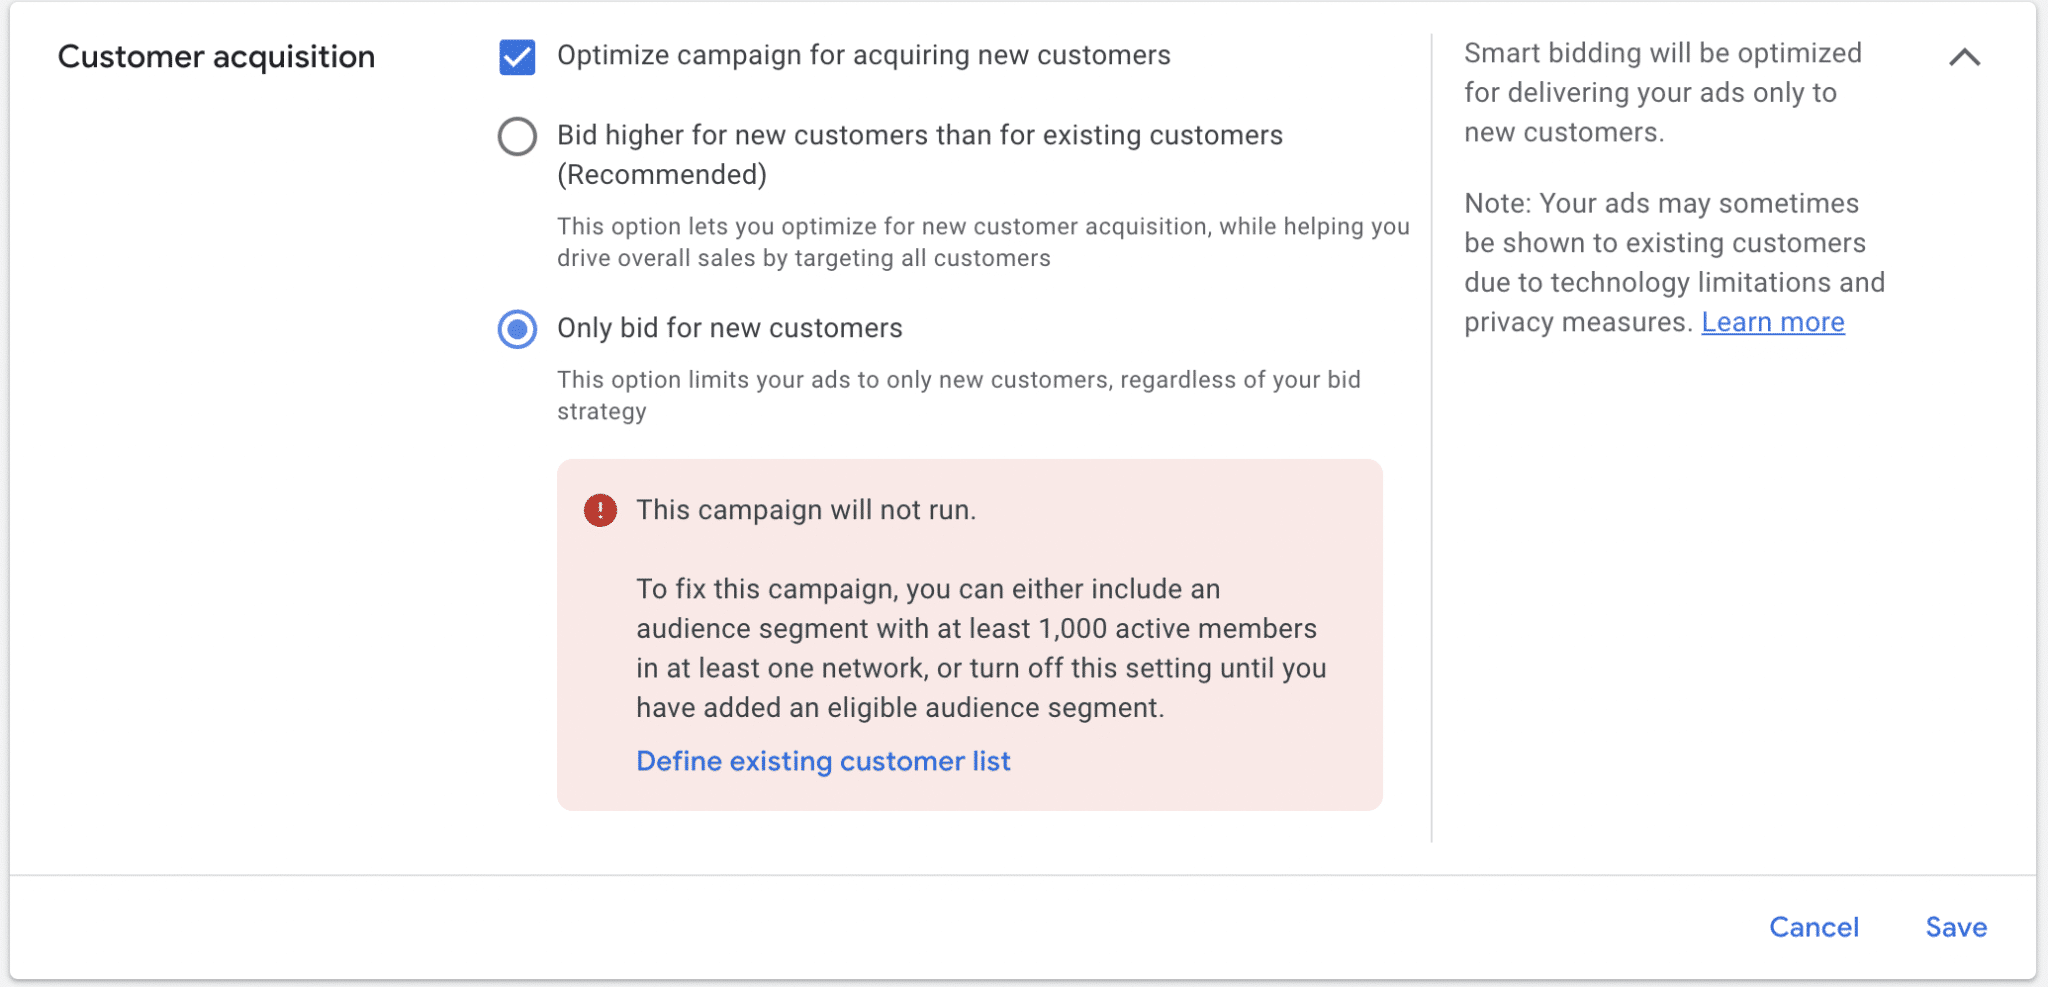Click the 'Bid higher for new customers' label text
This screenshot has width=2048, height=987.
point(919,135)
